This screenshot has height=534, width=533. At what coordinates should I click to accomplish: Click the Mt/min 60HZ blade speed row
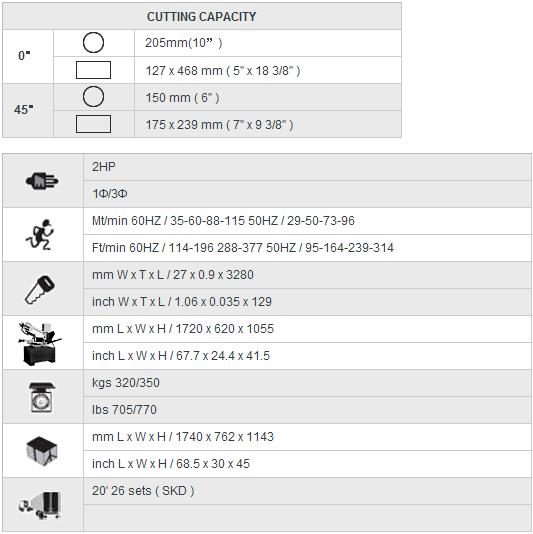(308, 221)
